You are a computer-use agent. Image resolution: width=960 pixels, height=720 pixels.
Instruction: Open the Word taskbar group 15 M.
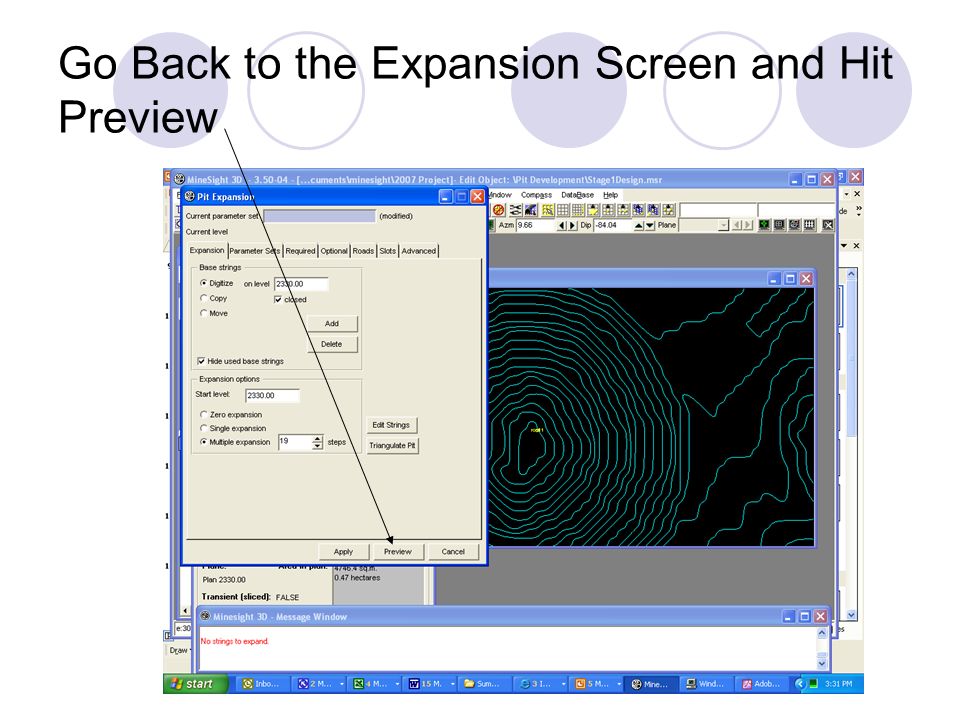click(427, 684)
